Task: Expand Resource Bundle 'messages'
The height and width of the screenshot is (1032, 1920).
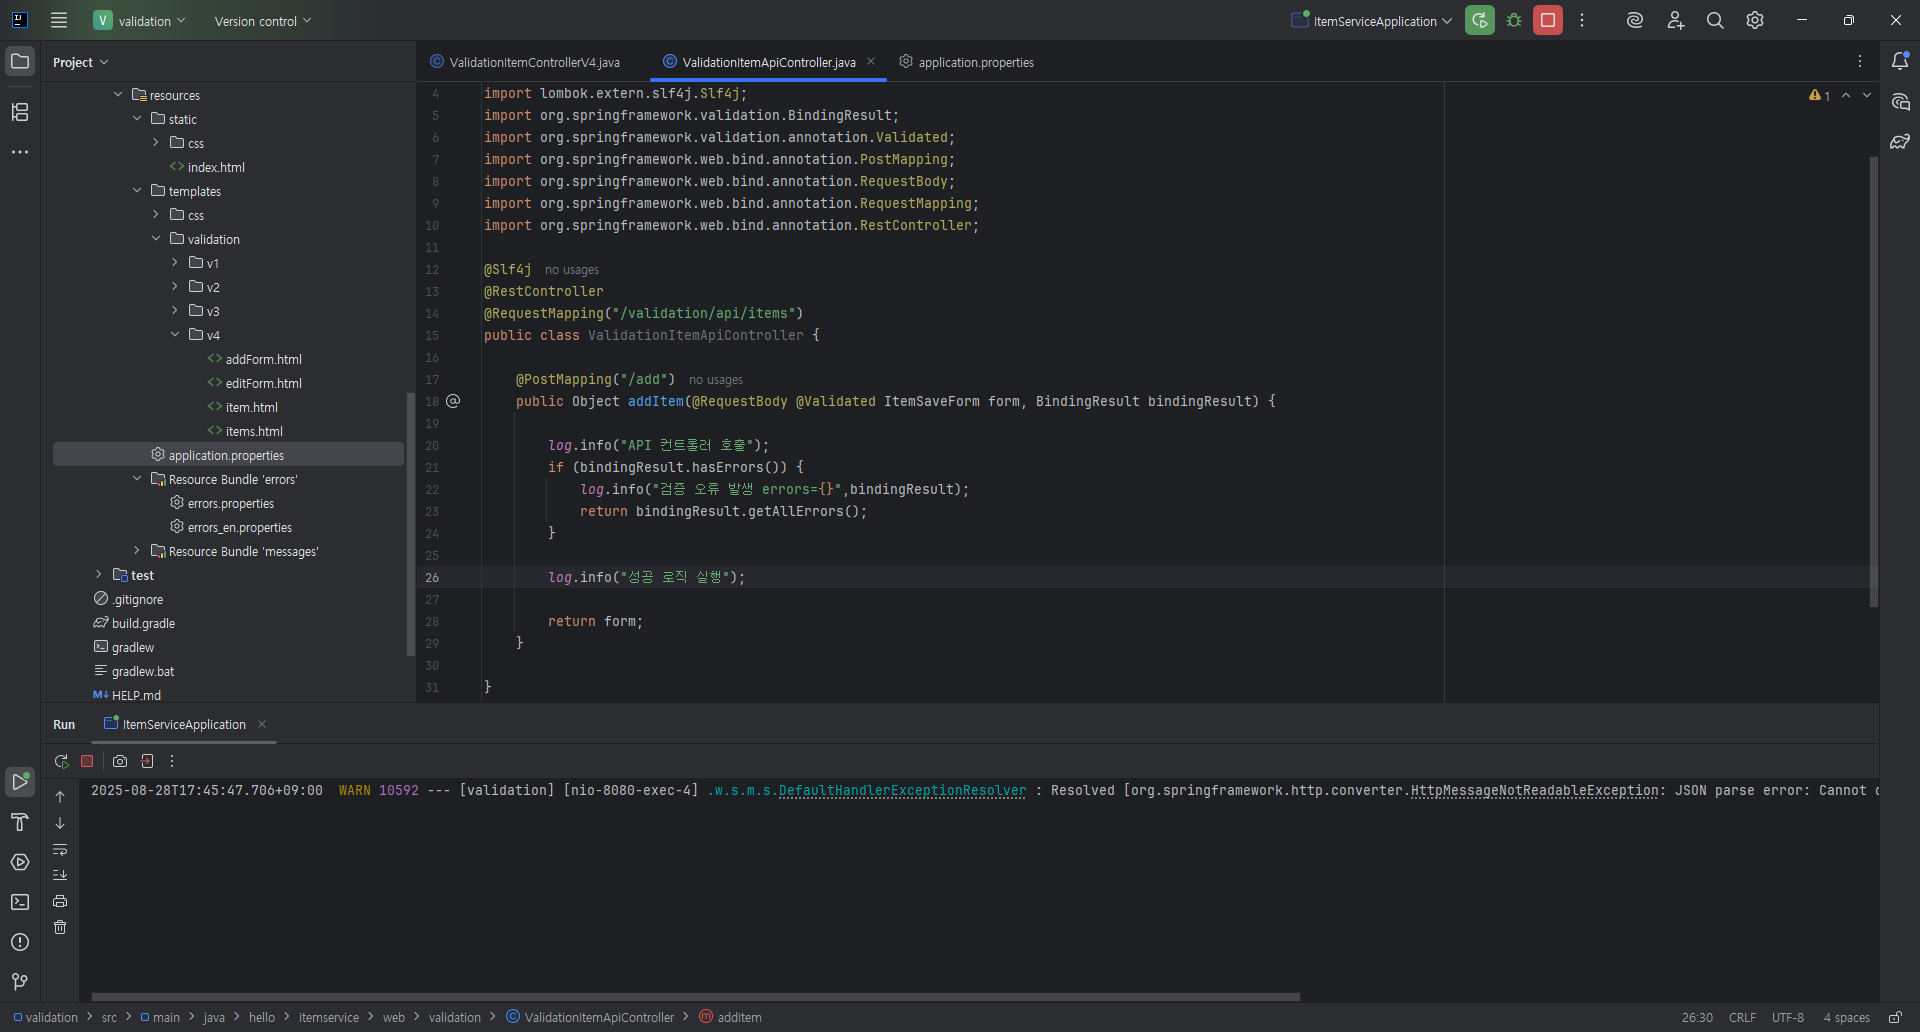Action: (137, 550)
